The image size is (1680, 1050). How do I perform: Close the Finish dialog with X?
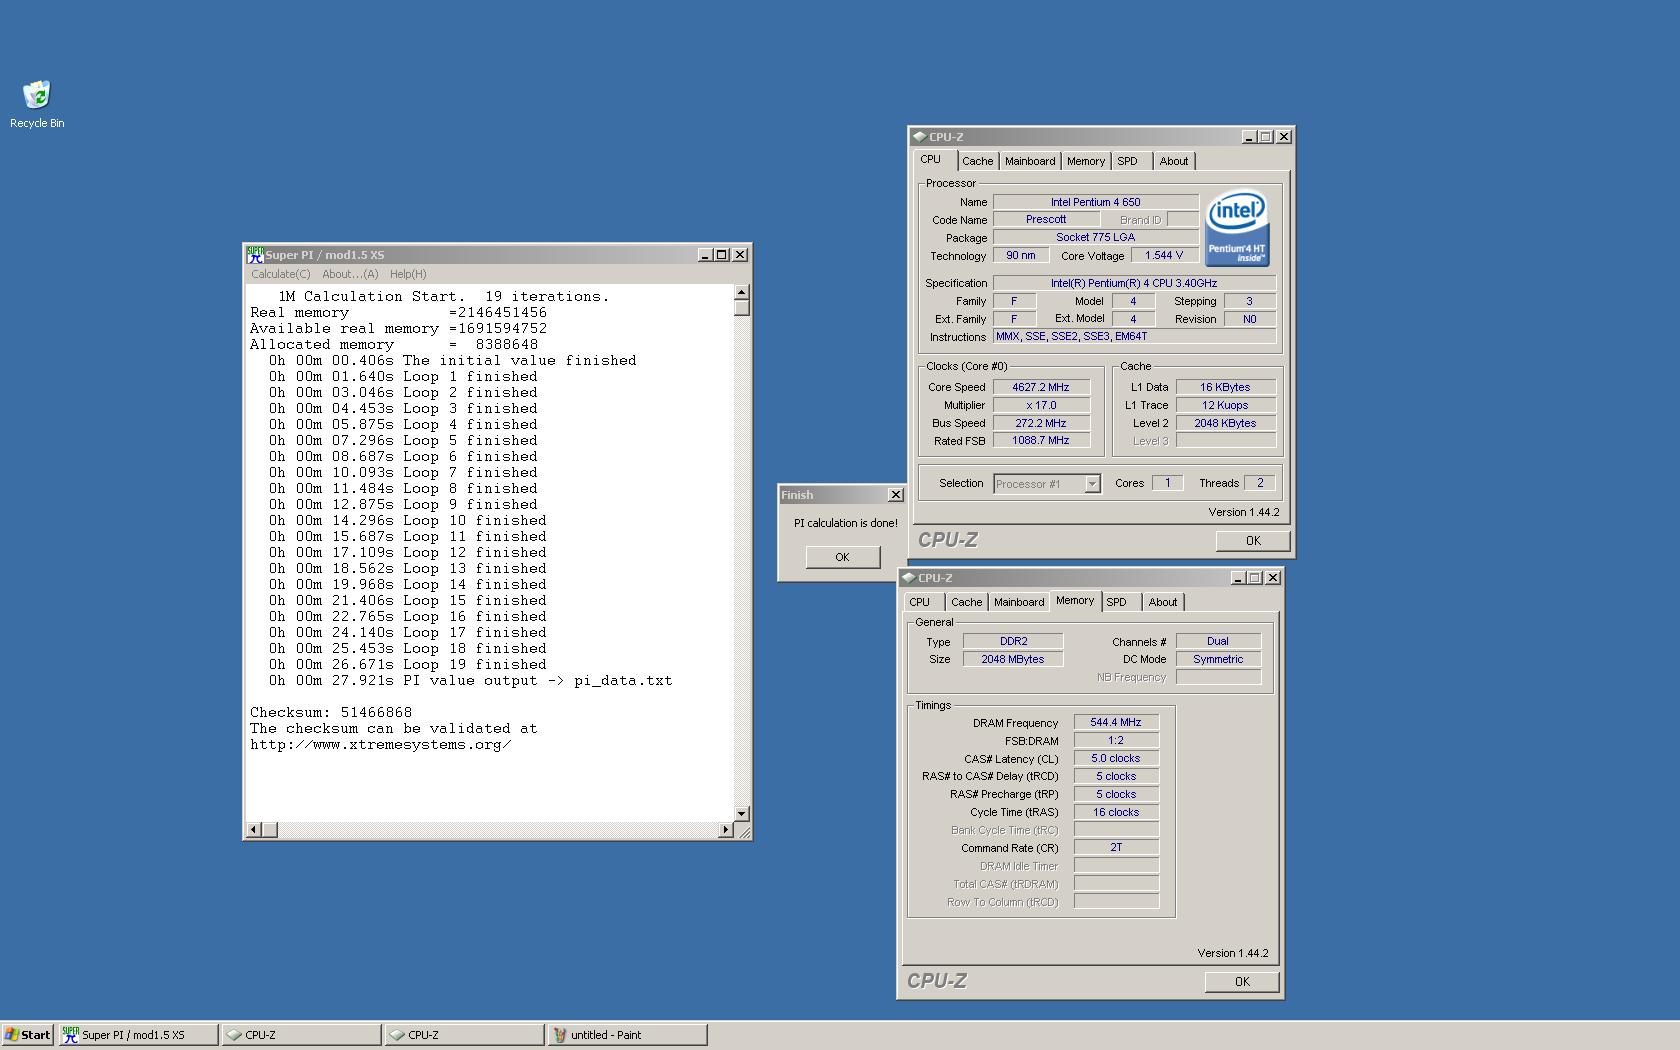(x=896, y=495)
